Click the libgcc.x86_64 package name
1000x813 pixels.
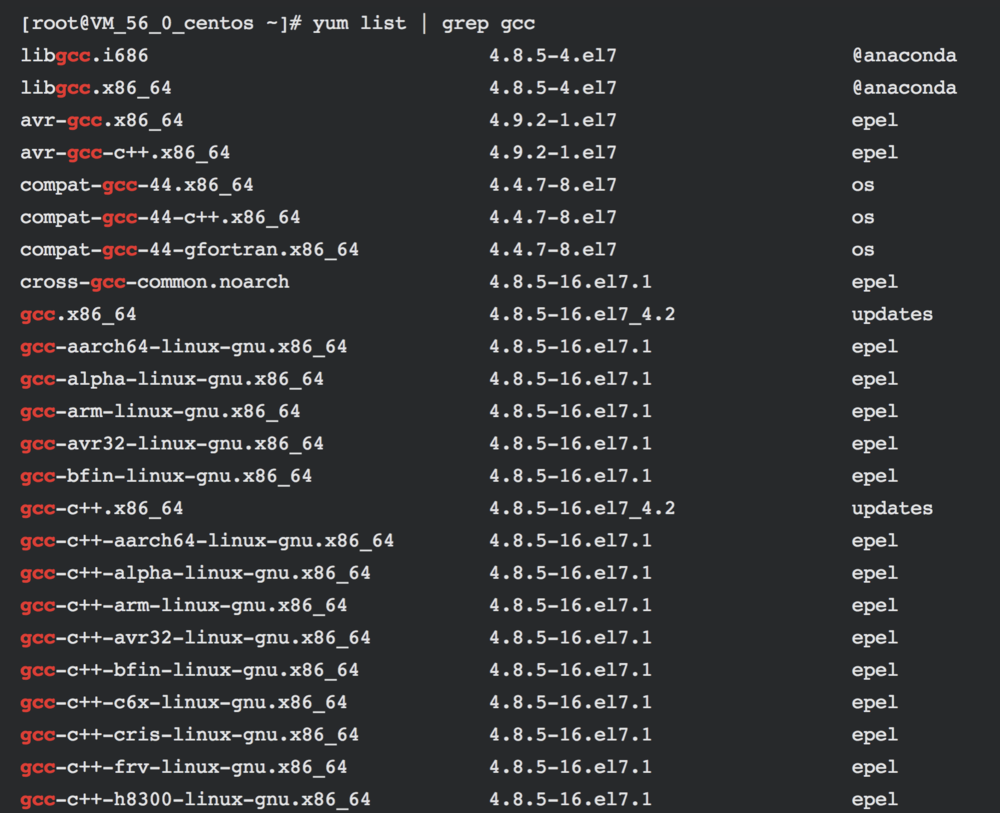tap(96, 88)
